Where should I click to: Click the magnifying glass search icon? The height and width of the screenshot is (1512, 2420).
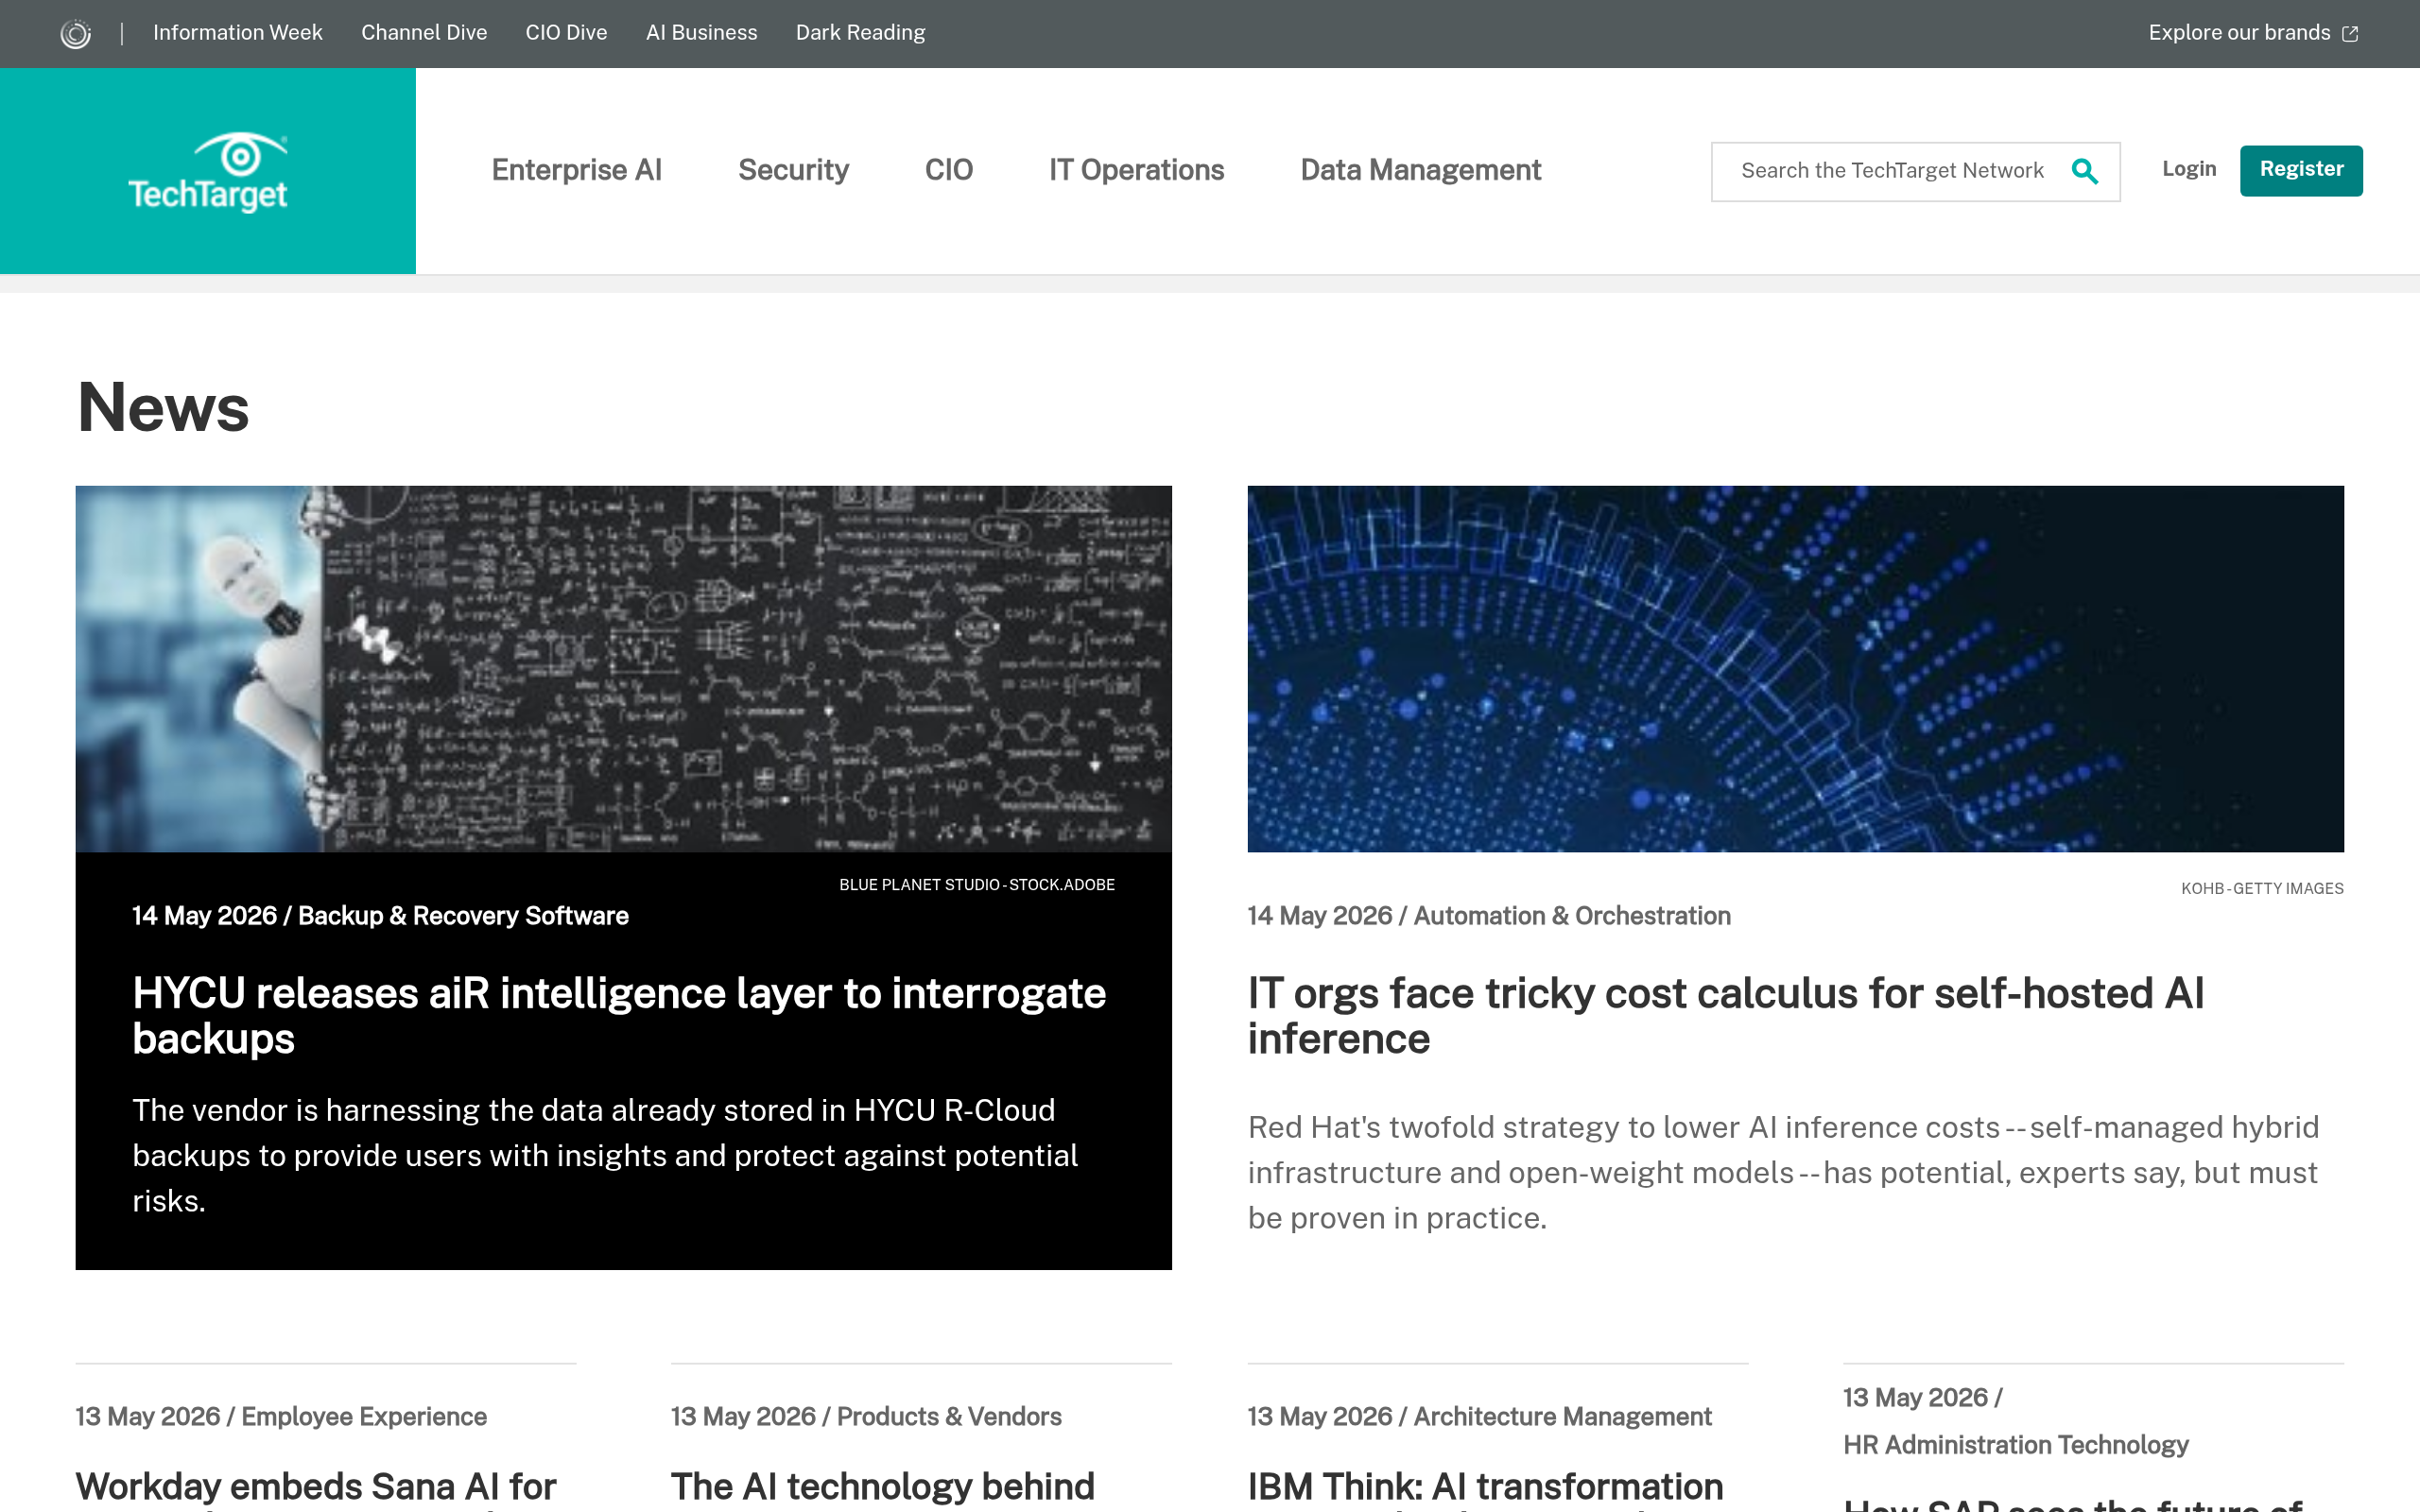tap(2084, 171)
